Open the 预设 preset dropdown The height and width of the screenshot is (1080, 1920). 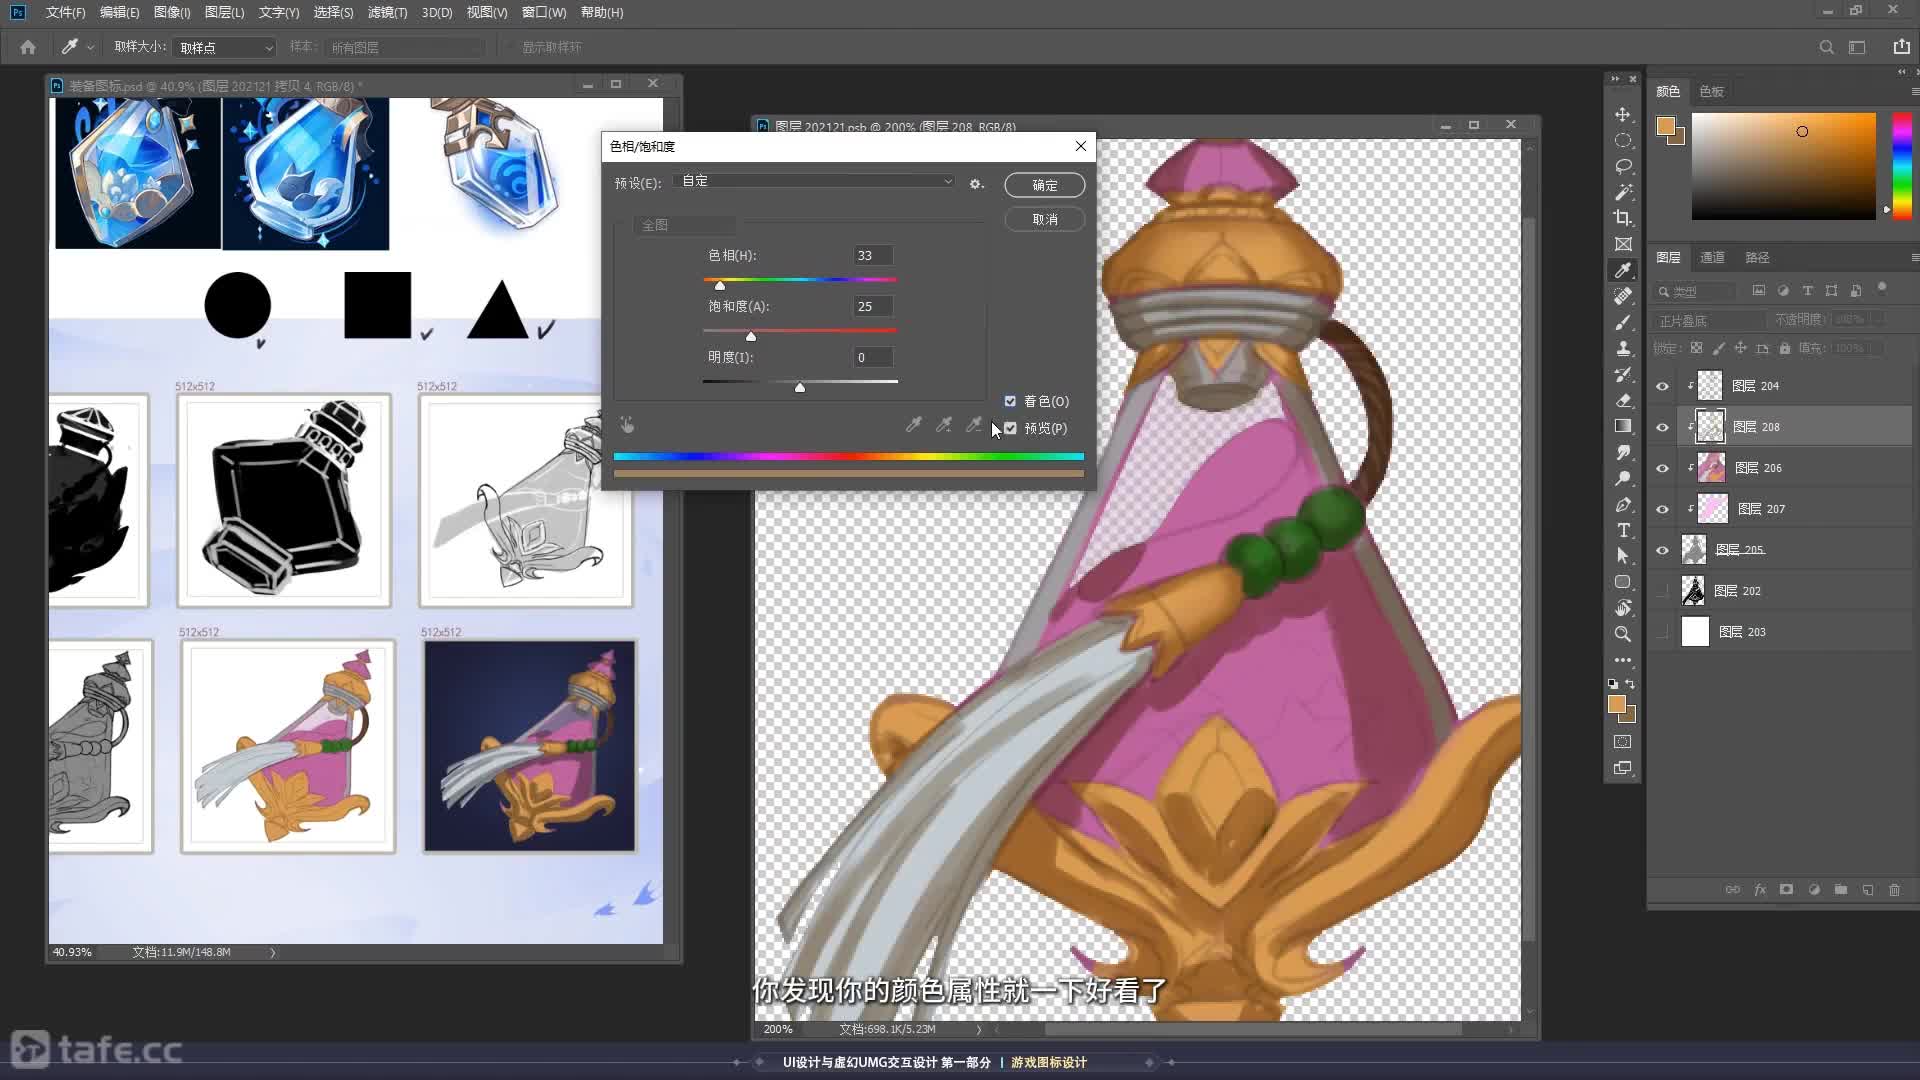(x=816, y=182)
